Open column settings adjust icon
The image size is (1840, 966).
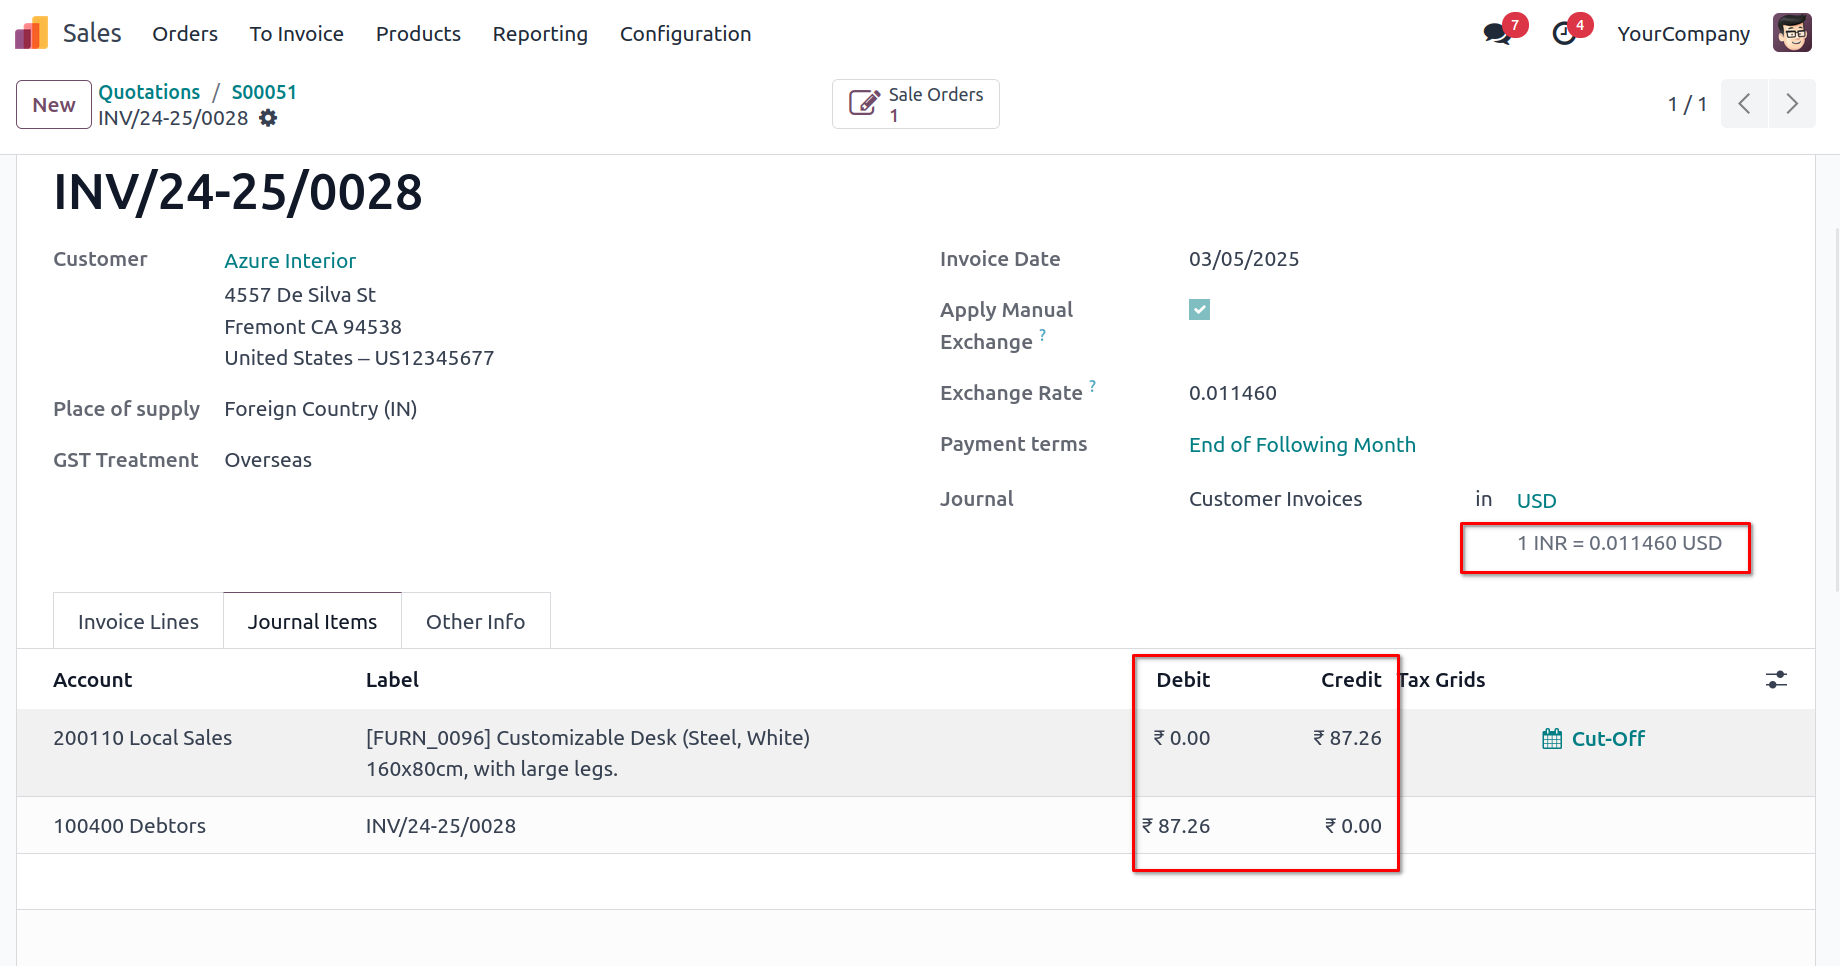[x=1776, y=680]
